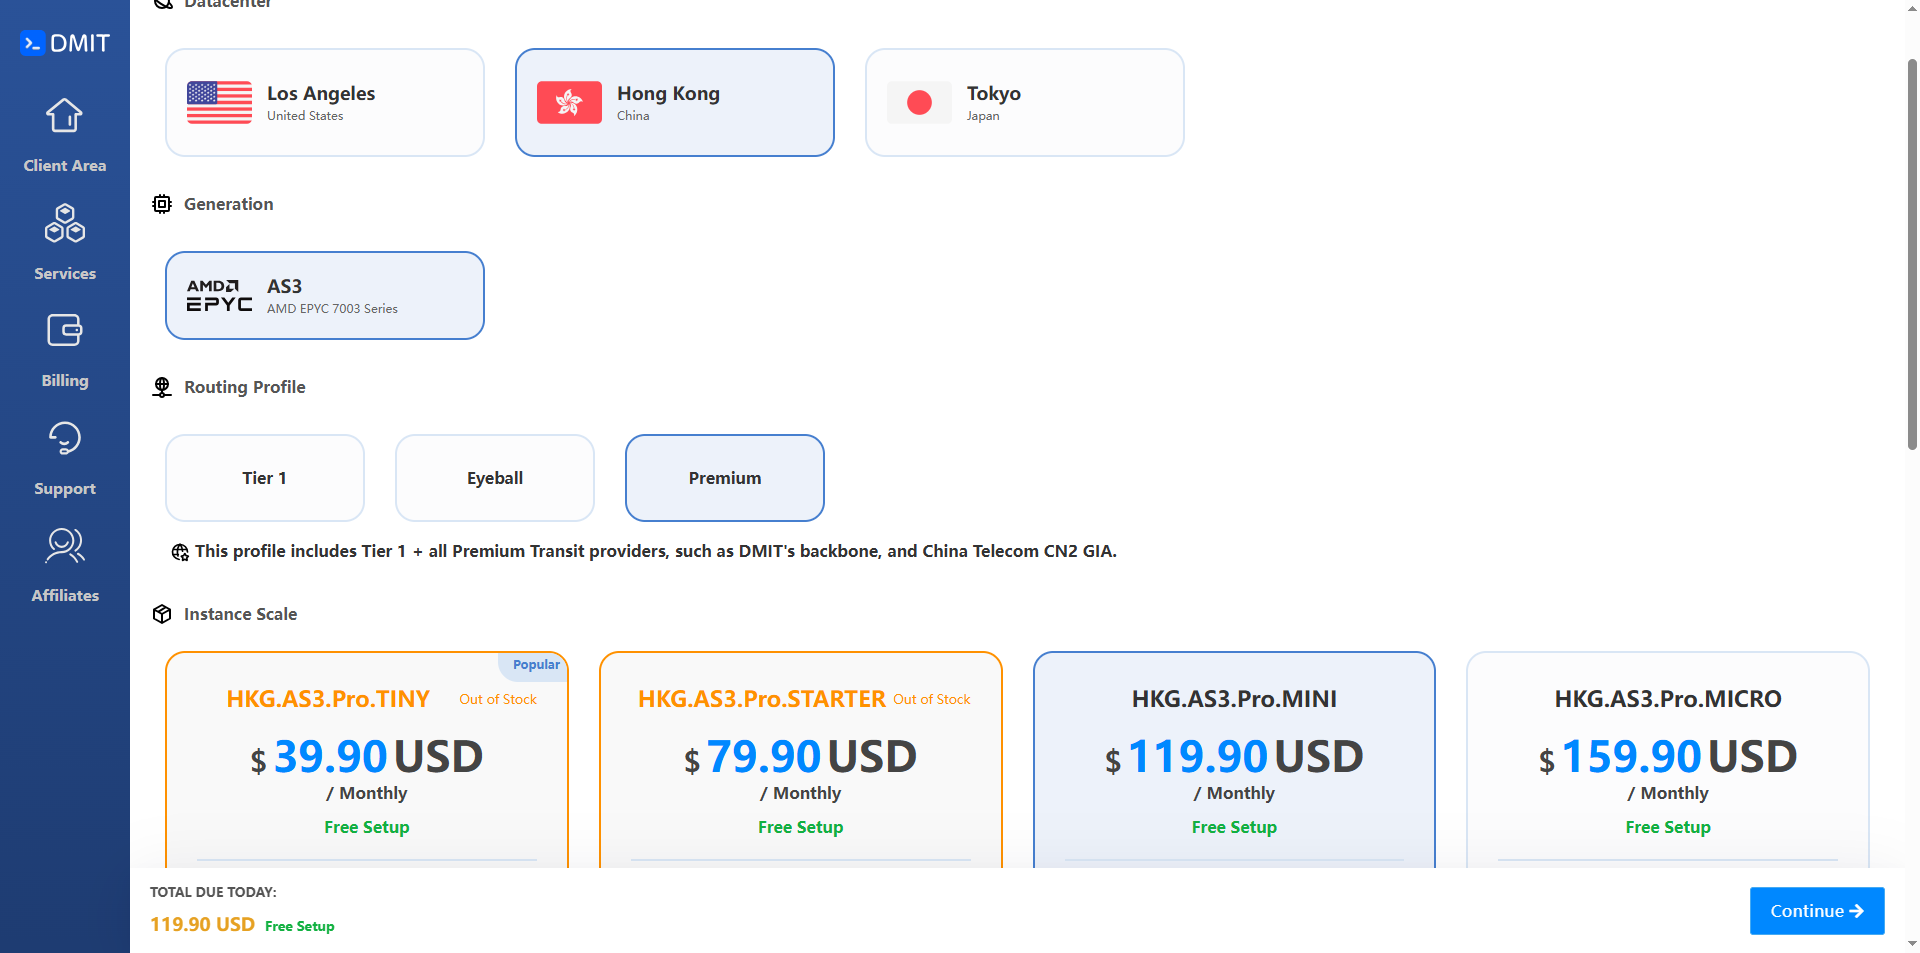Click the Generation chip icon
The width and height of the screenshot is (1920, 953).
tap(162, 204)
